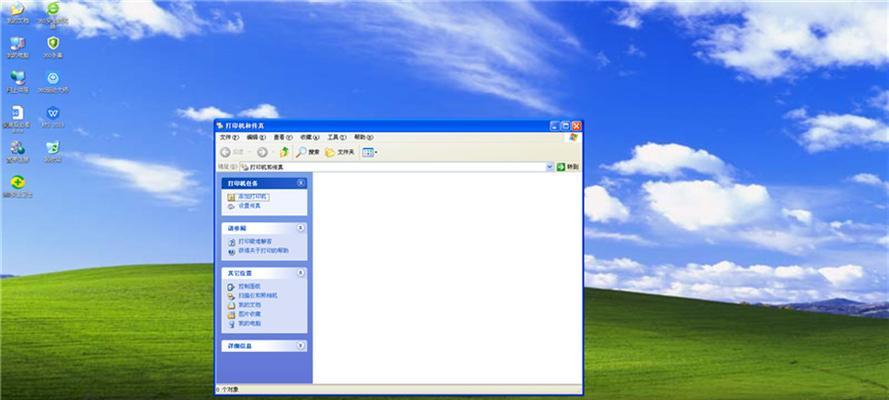889x400 pixels.
Task: Click the address bar field
Action: point(396,167)
